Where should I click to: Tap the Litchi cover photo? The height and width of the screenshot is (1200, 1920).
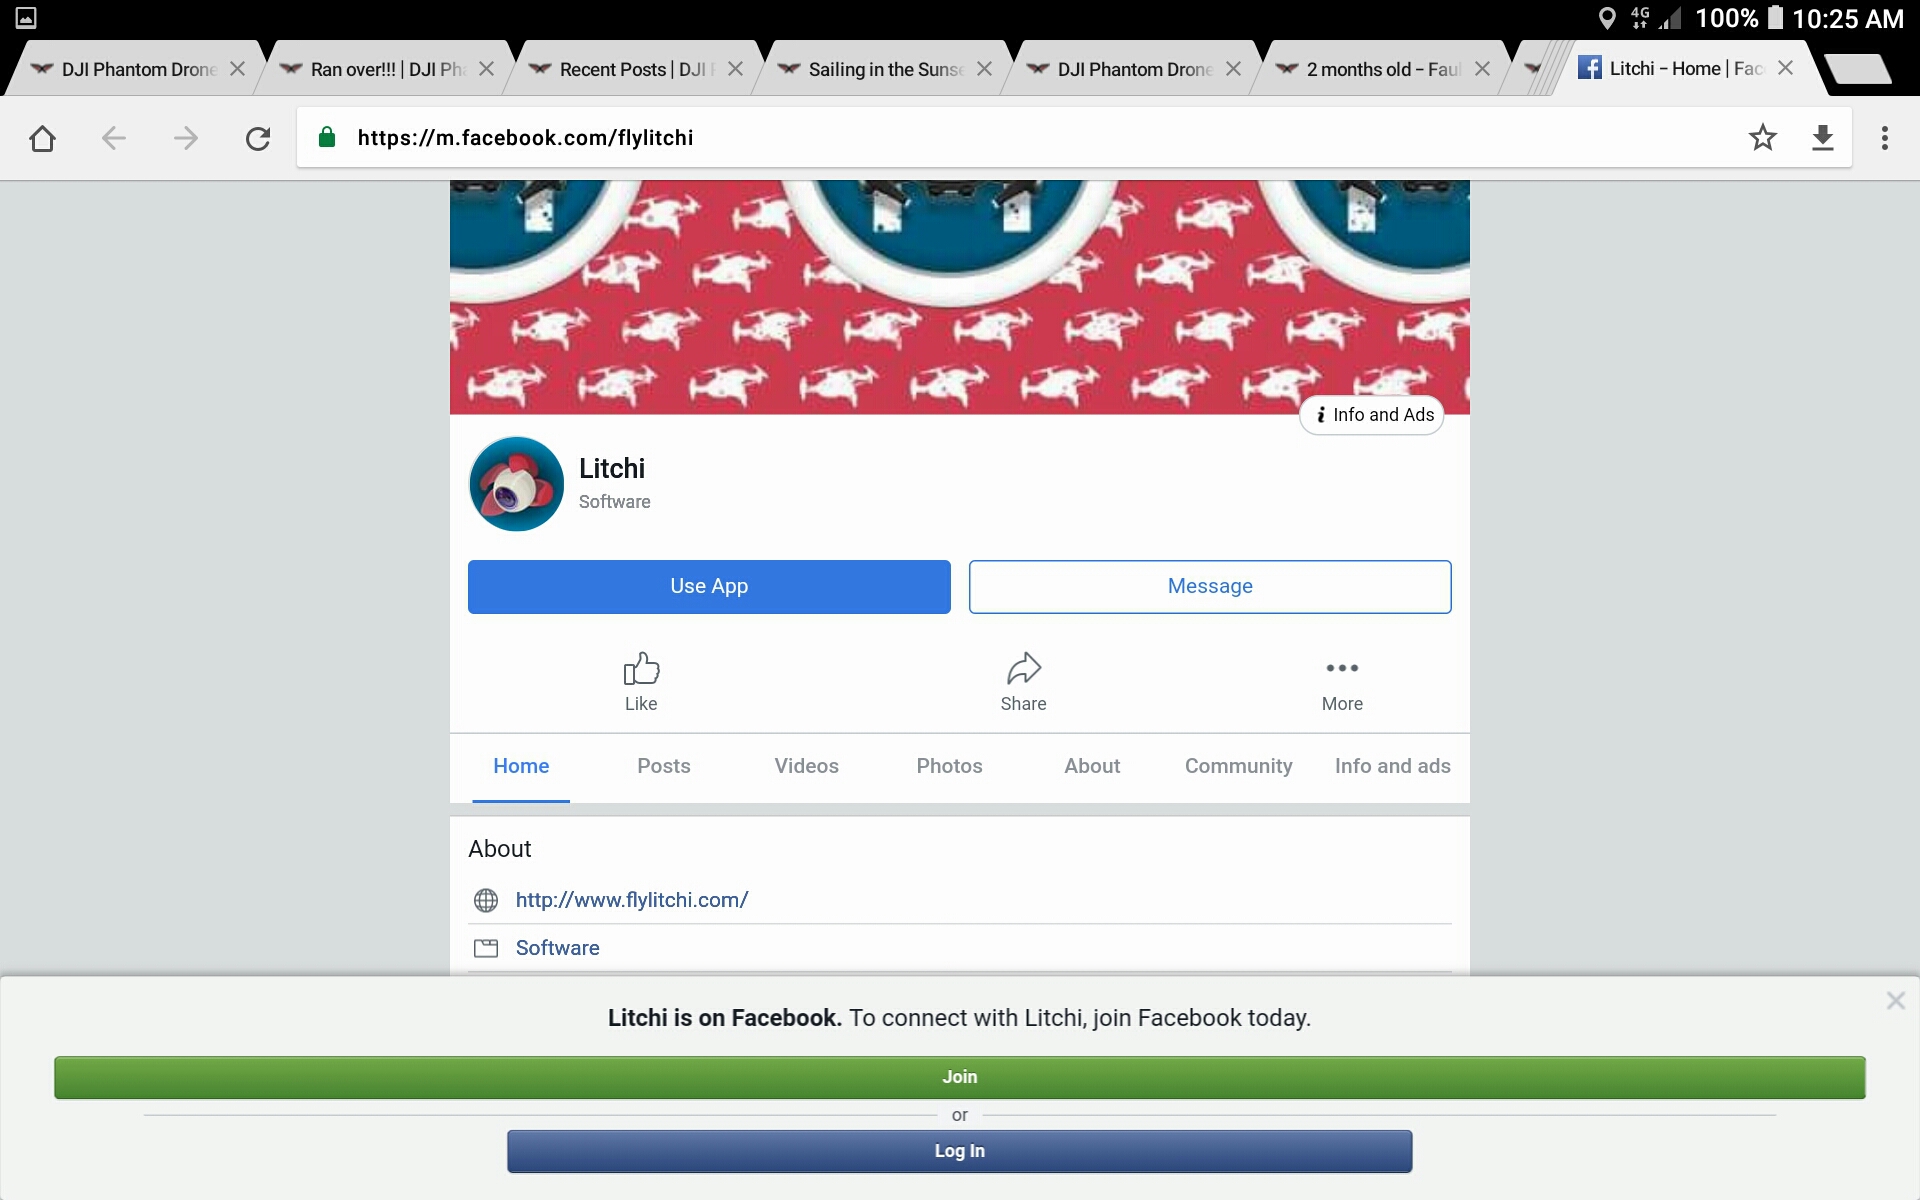[959, 297]
